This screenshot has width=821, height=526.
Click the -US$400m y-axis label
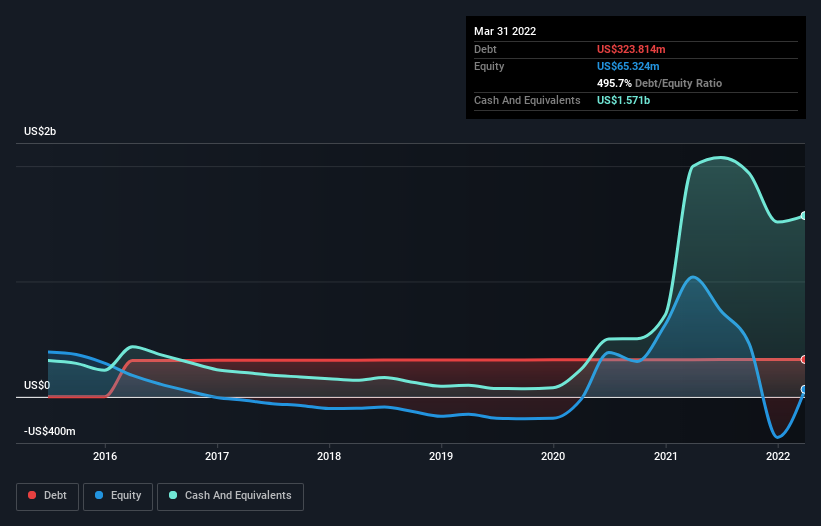pyautogui.click(x=49, y=431)
